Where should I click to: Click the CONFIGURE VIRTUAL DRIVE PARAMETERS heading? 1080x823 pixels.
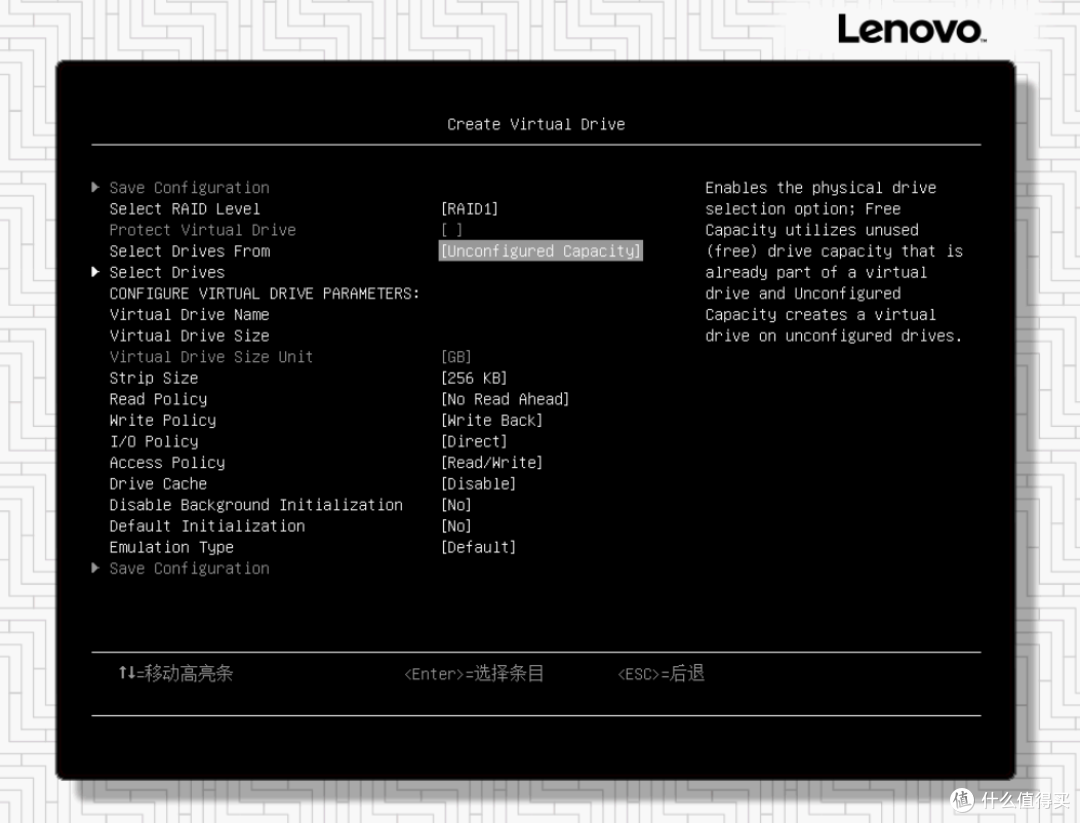[264, 293]
